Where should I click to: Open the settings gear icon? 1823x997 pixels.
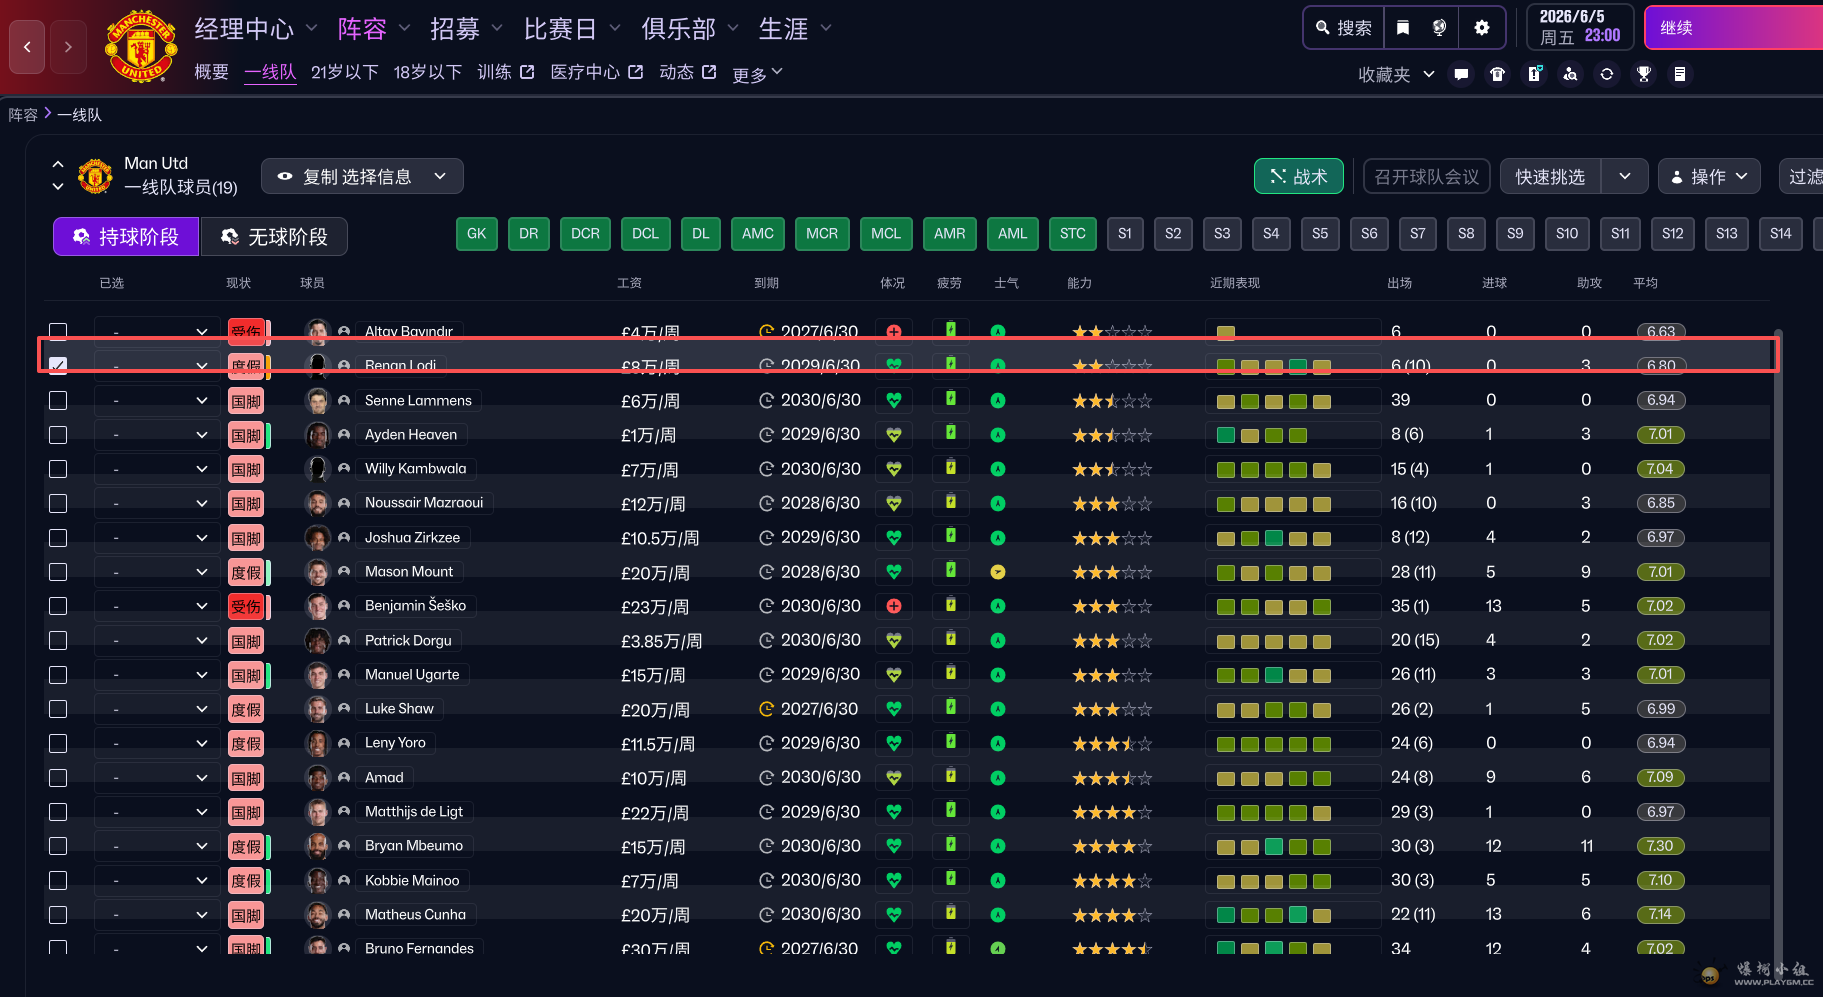click(x=1481, y=28)
